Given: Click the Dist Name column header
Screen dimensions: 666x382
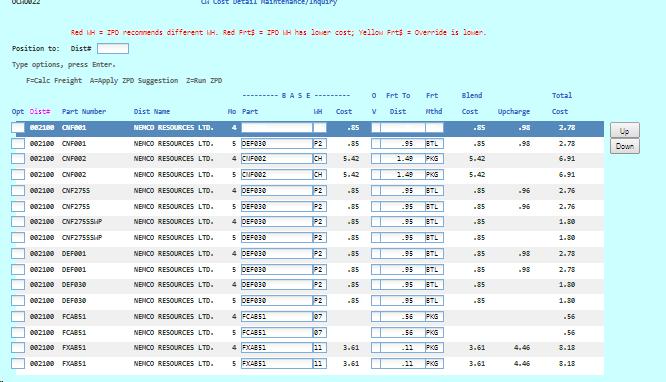Looking at the screenshot, I should pyautogui.click(x=152, y=111).
